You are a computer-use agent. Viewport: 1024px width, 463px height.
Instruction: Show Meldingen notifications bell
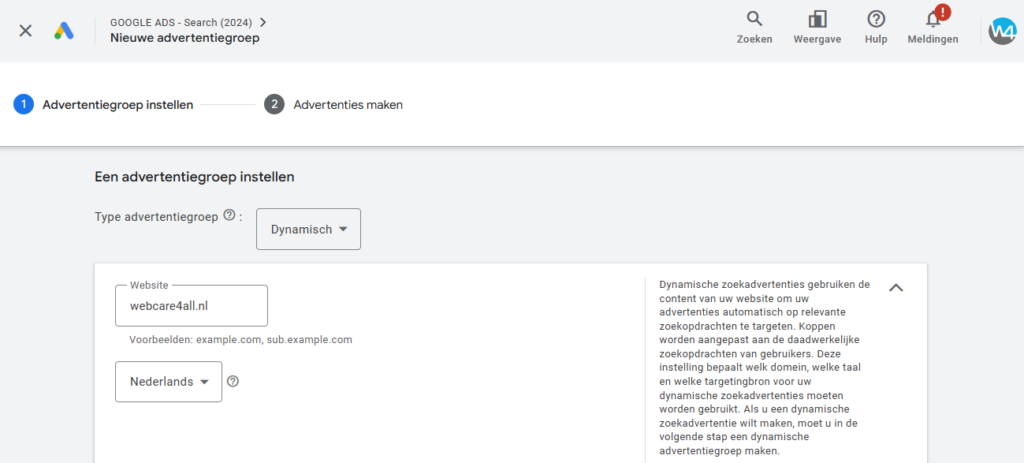click(x=933, y=19)
